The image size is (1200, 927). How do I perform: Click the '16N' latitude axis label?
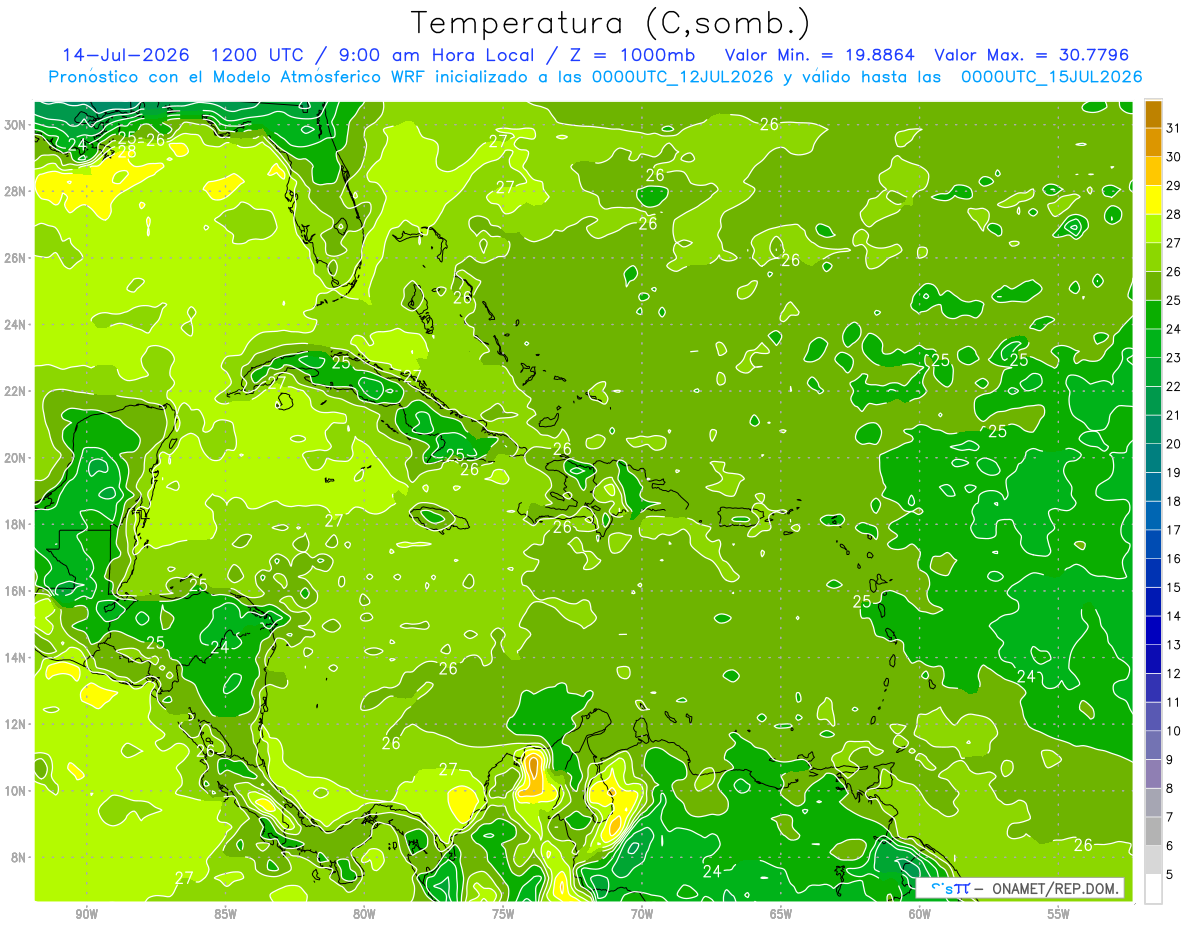point(15,591)
